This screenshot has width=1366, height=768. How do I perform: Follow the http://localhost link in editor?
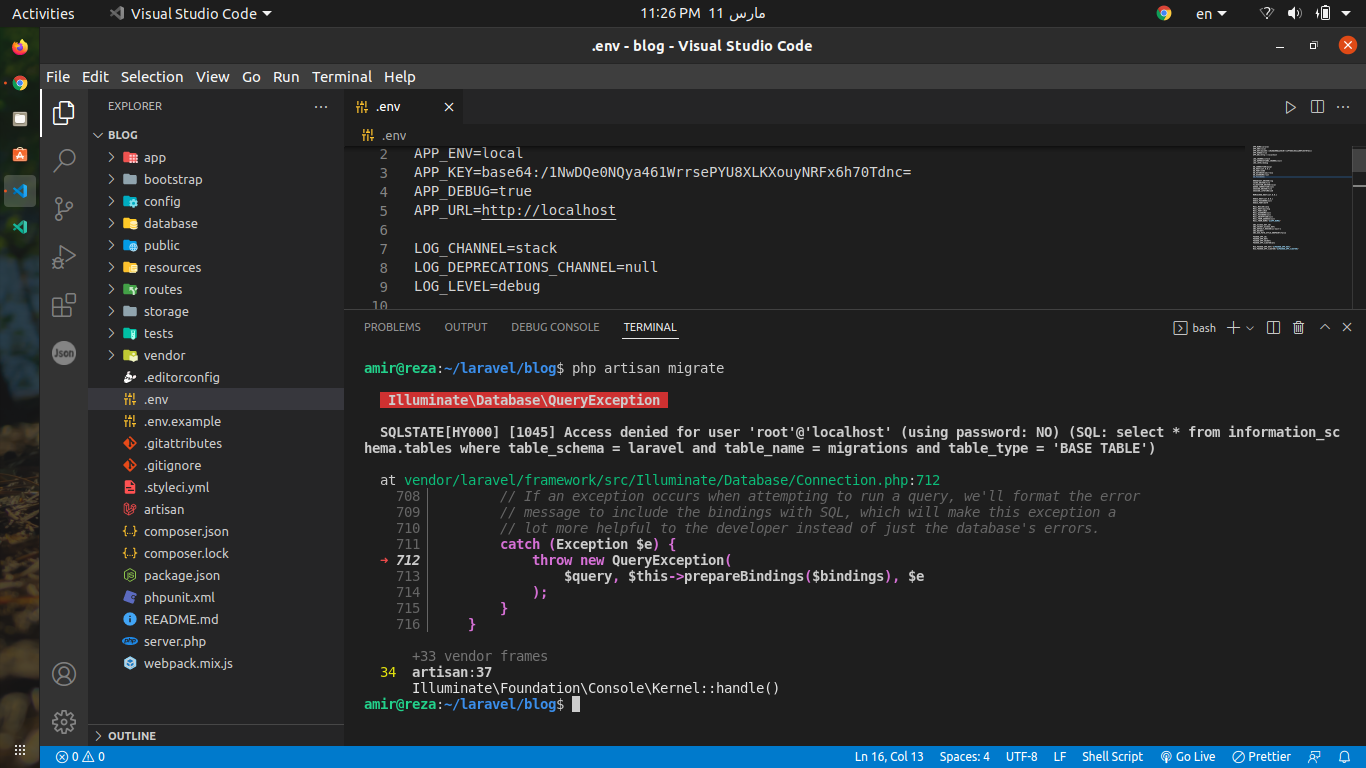coord(549,210)
